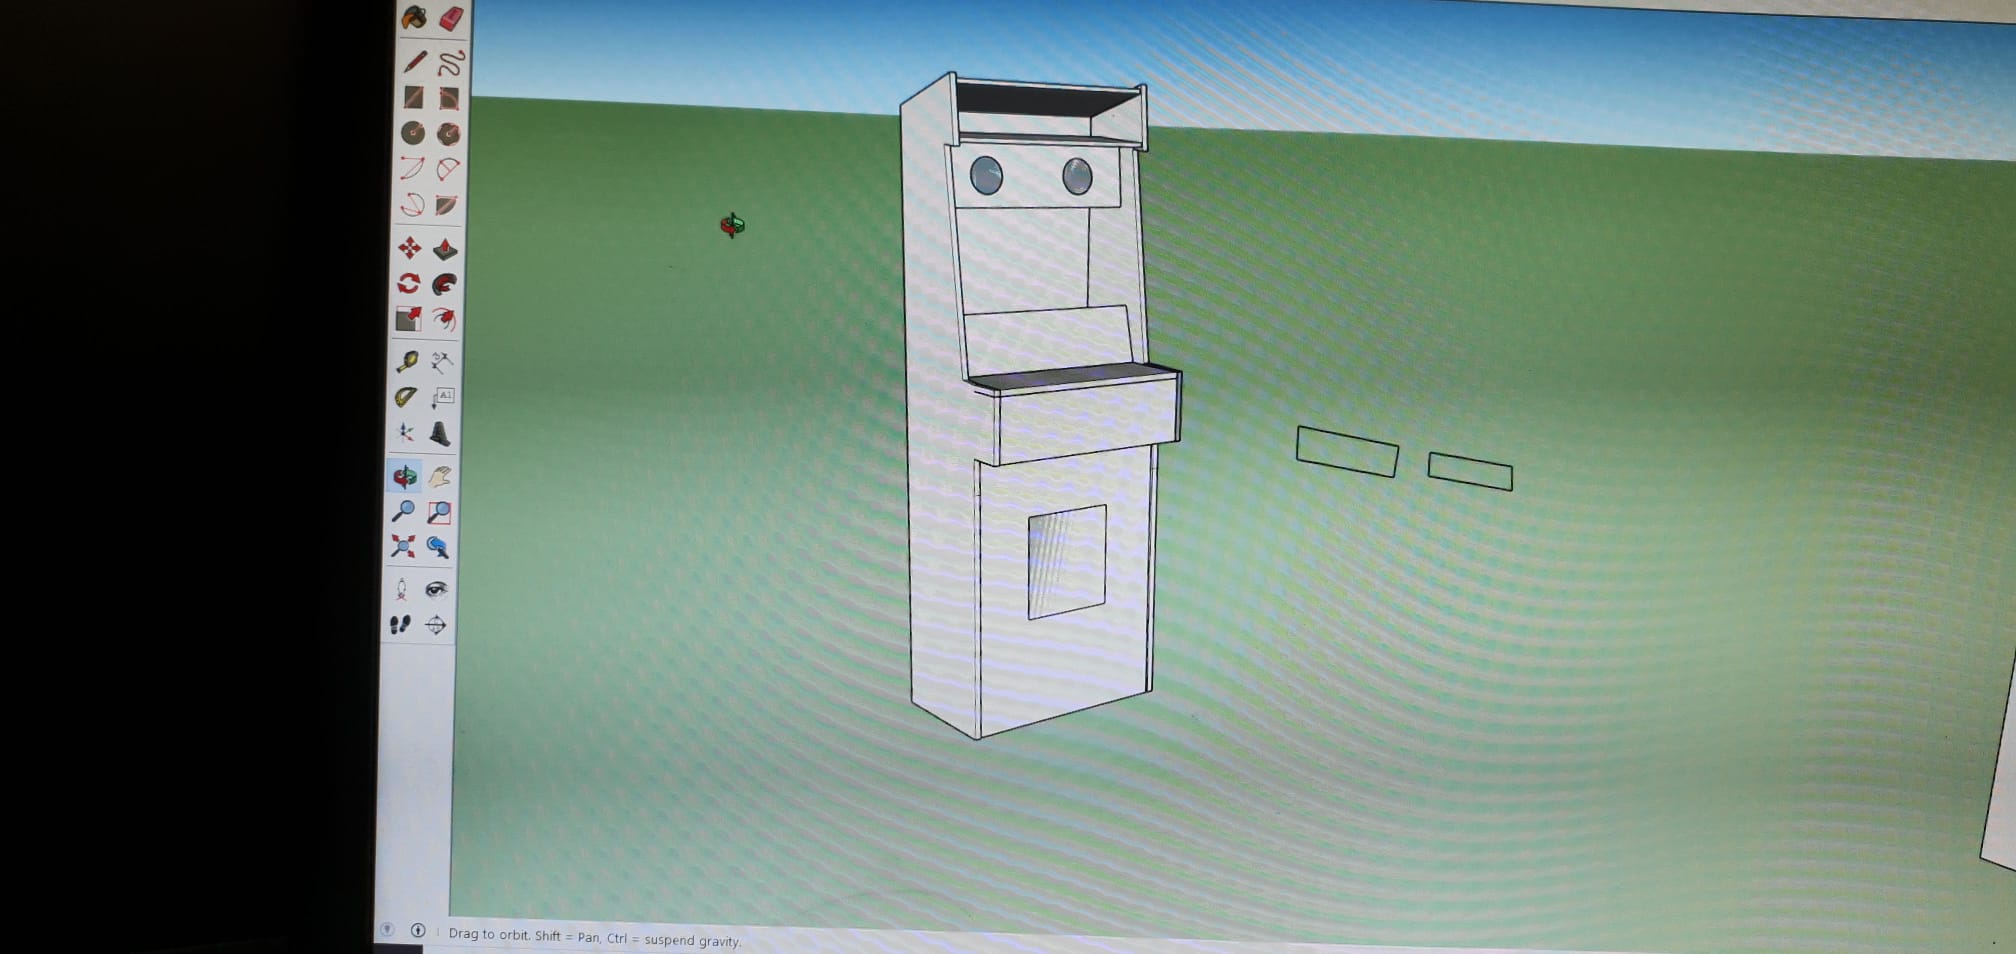Select the Circle tool
This screenshot has height=954, width=2016.
click(412, 132)
